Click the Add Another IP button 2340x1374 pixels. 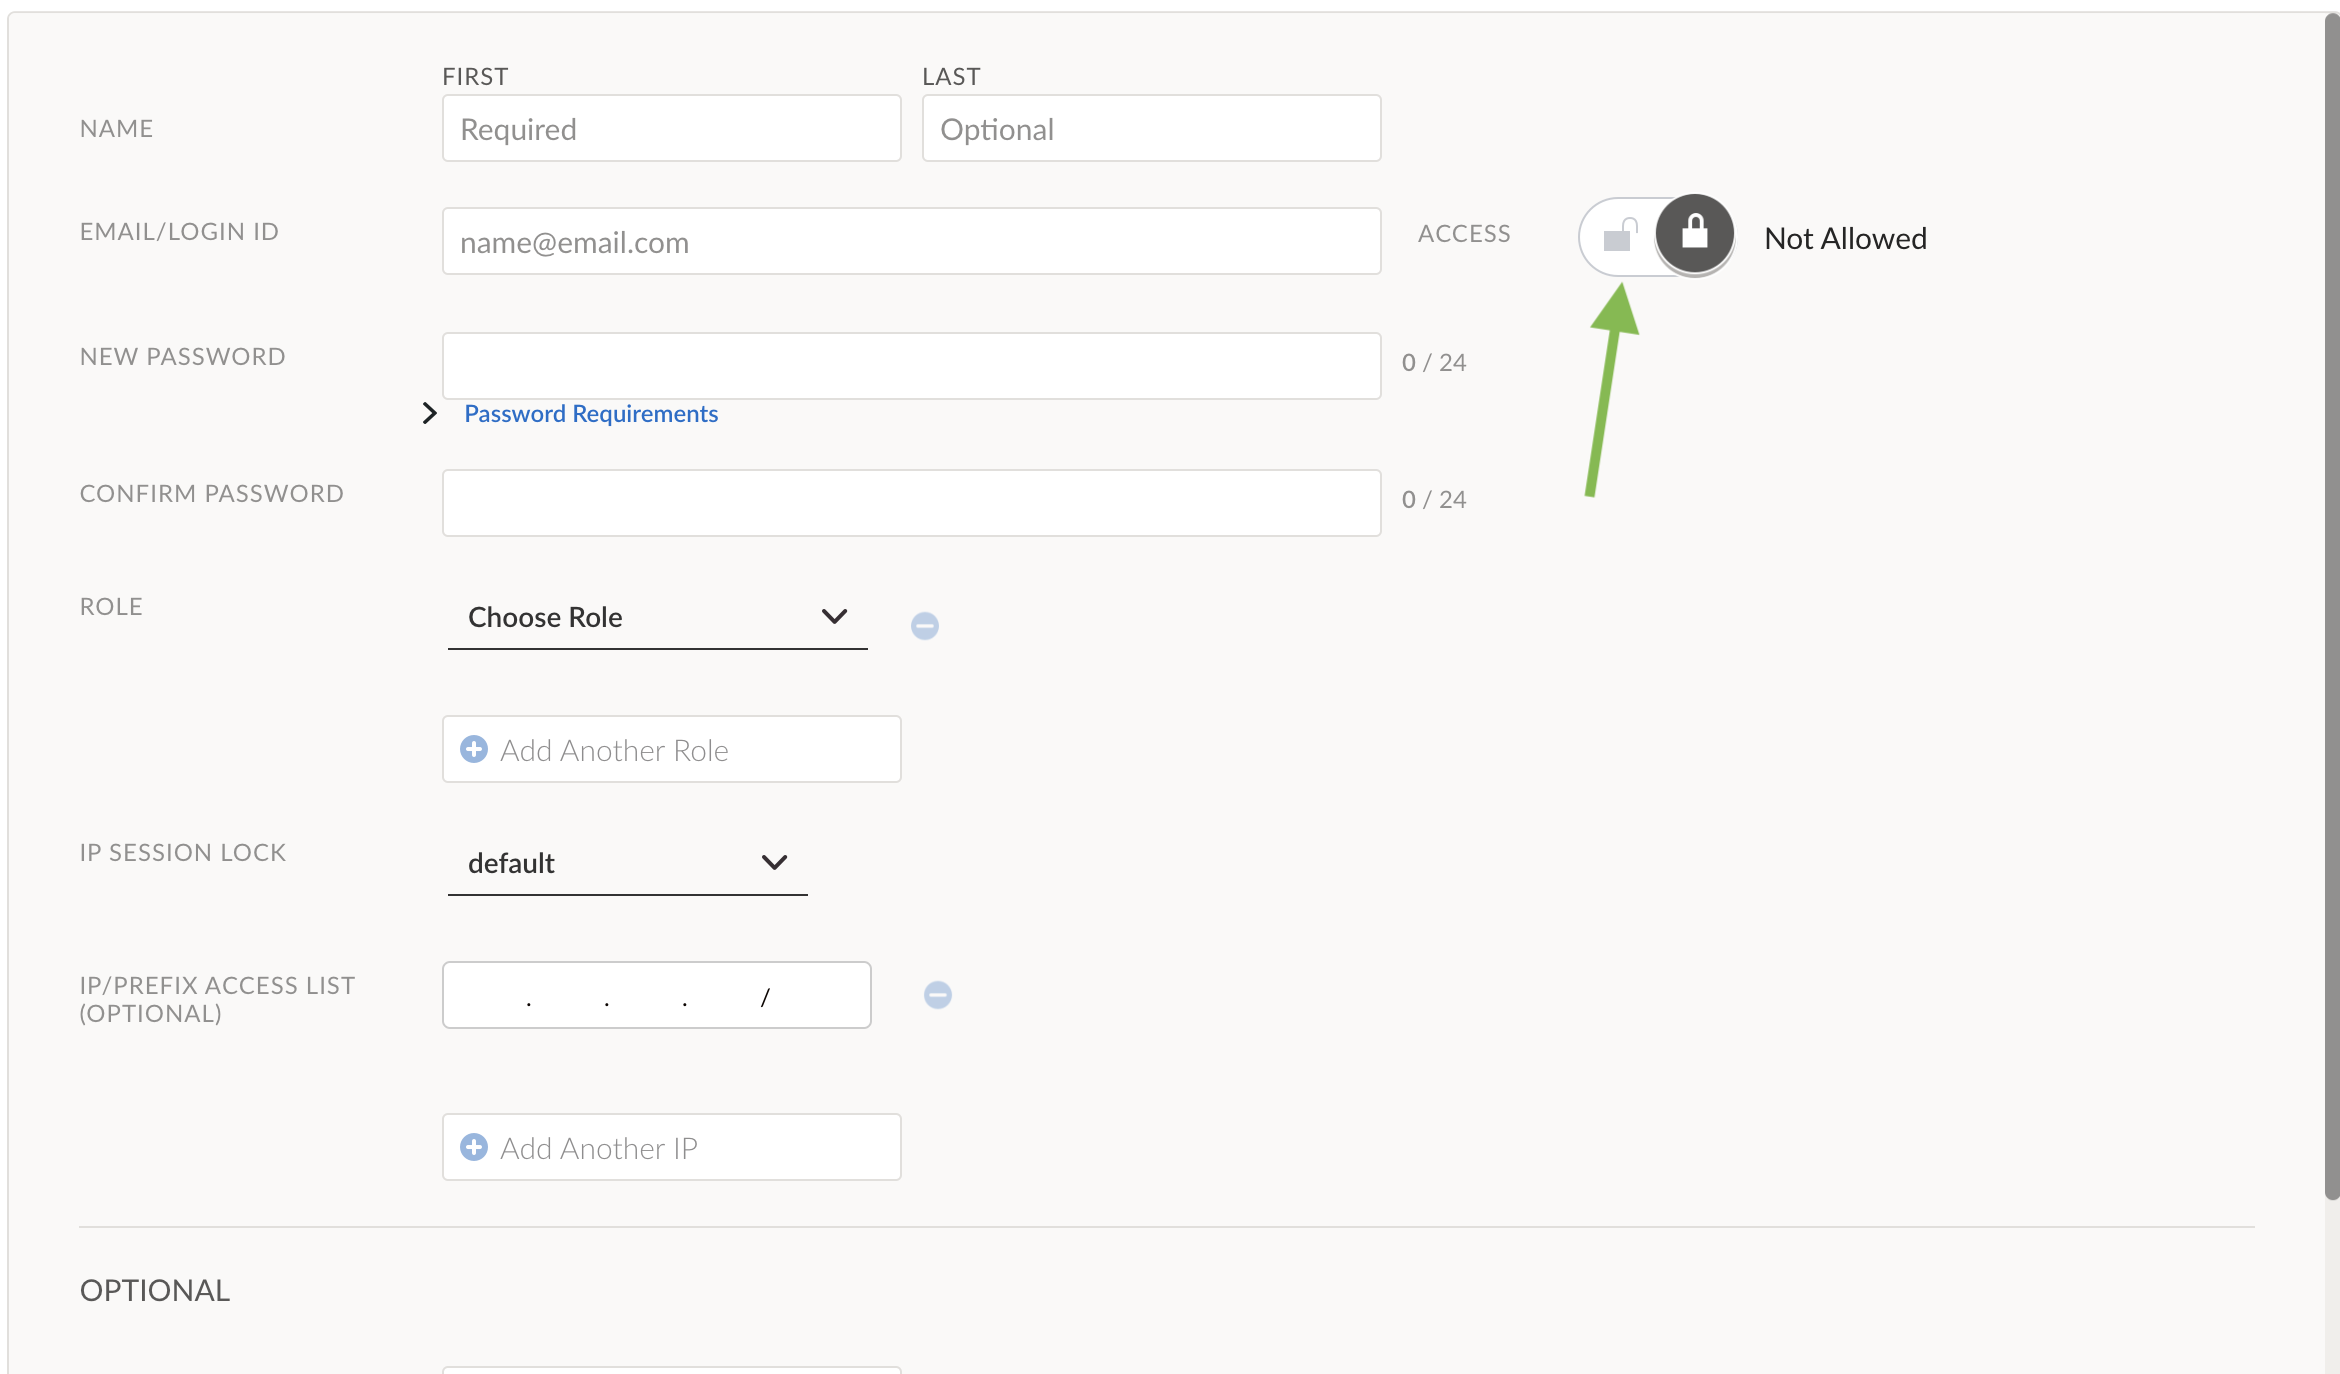click(671, 1147)
